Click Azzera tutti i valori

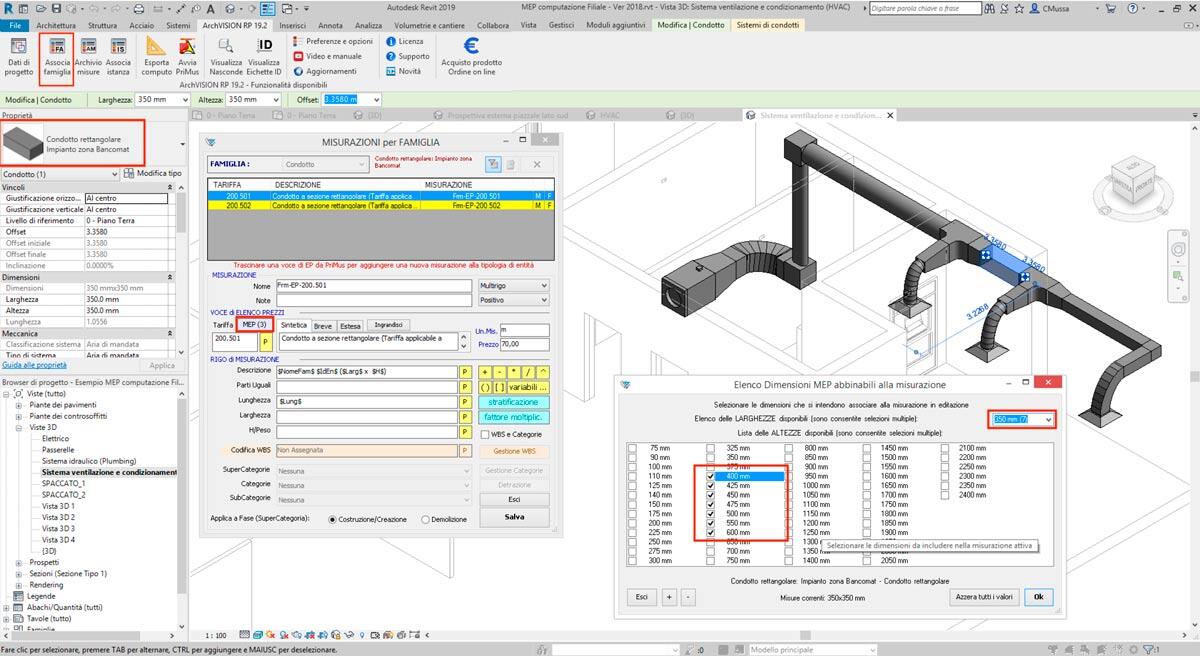pos(985,596)
